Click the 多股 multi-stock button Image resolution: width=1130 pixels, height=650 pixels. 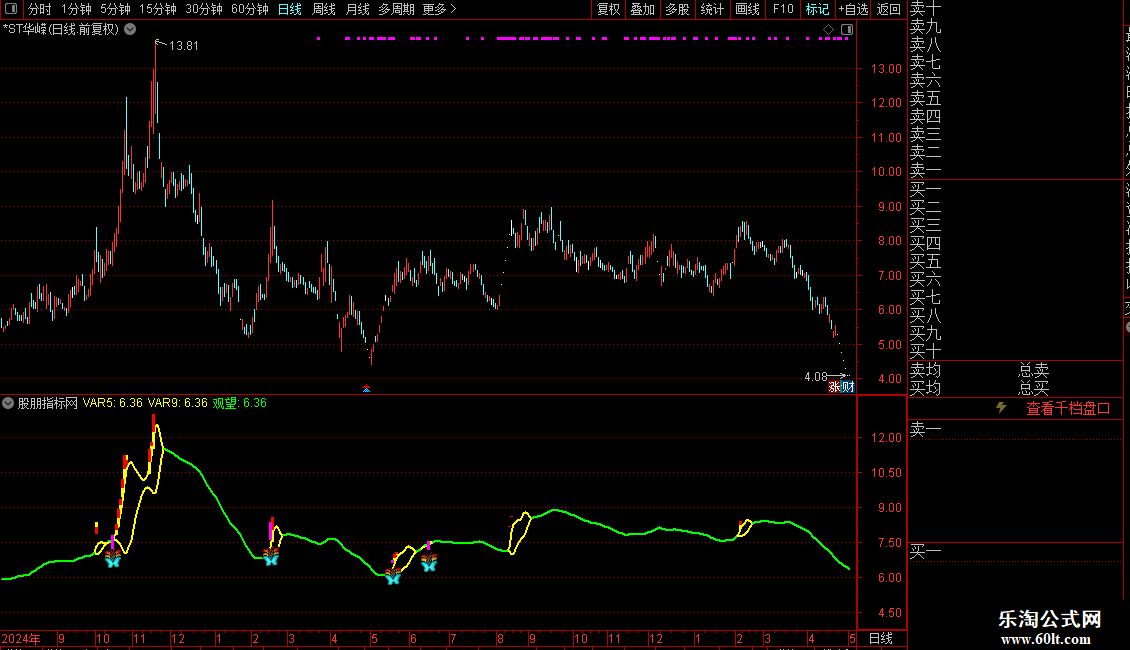677,9
